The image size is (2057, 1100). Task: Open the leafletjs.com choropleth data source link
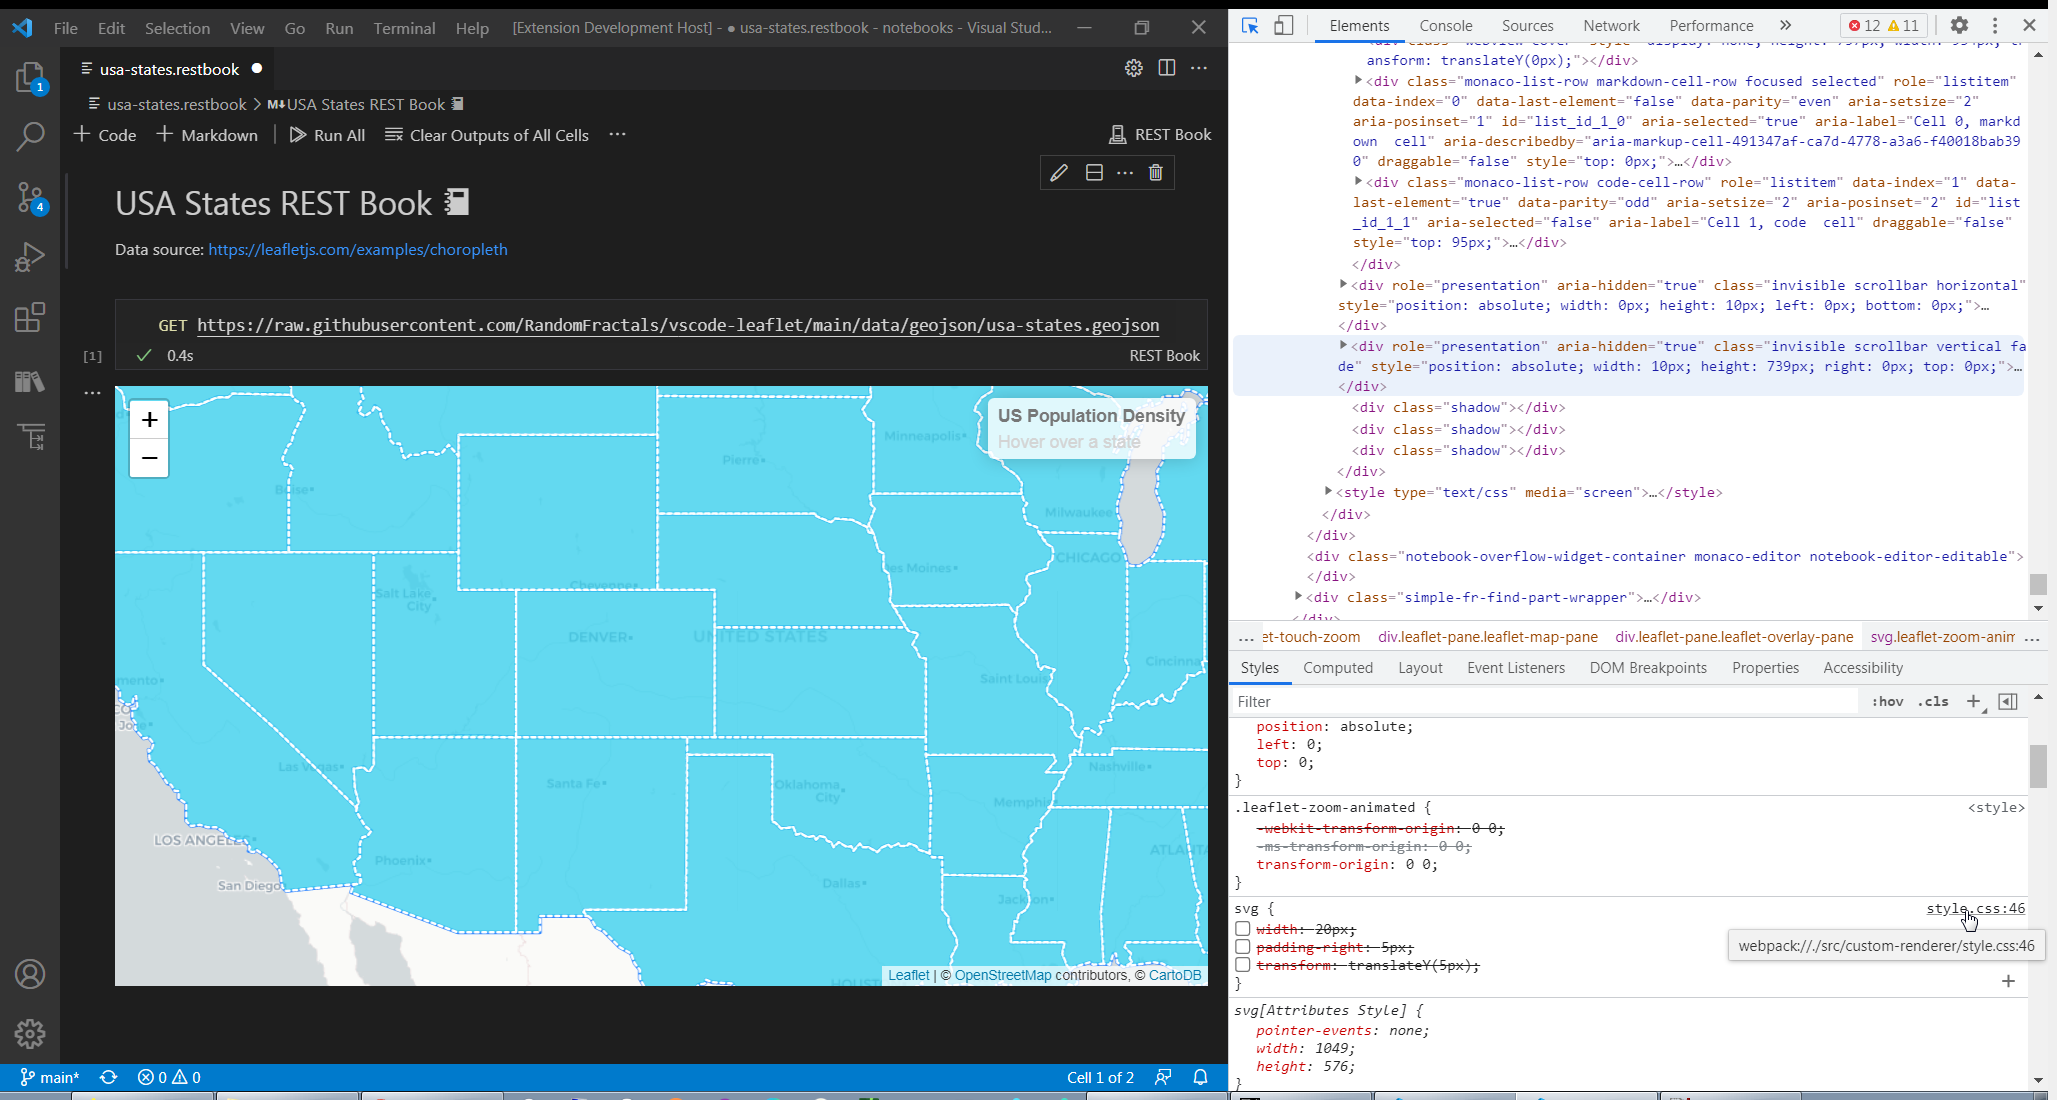(x=357, y=250)
